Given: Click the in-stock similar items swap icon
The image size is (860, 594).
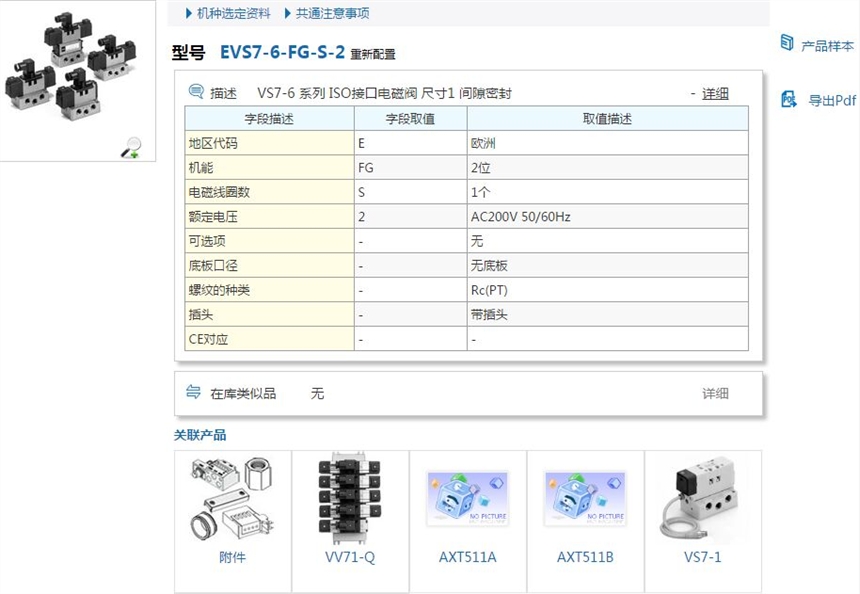Looking at the screenshot, I should pos(193,392).
